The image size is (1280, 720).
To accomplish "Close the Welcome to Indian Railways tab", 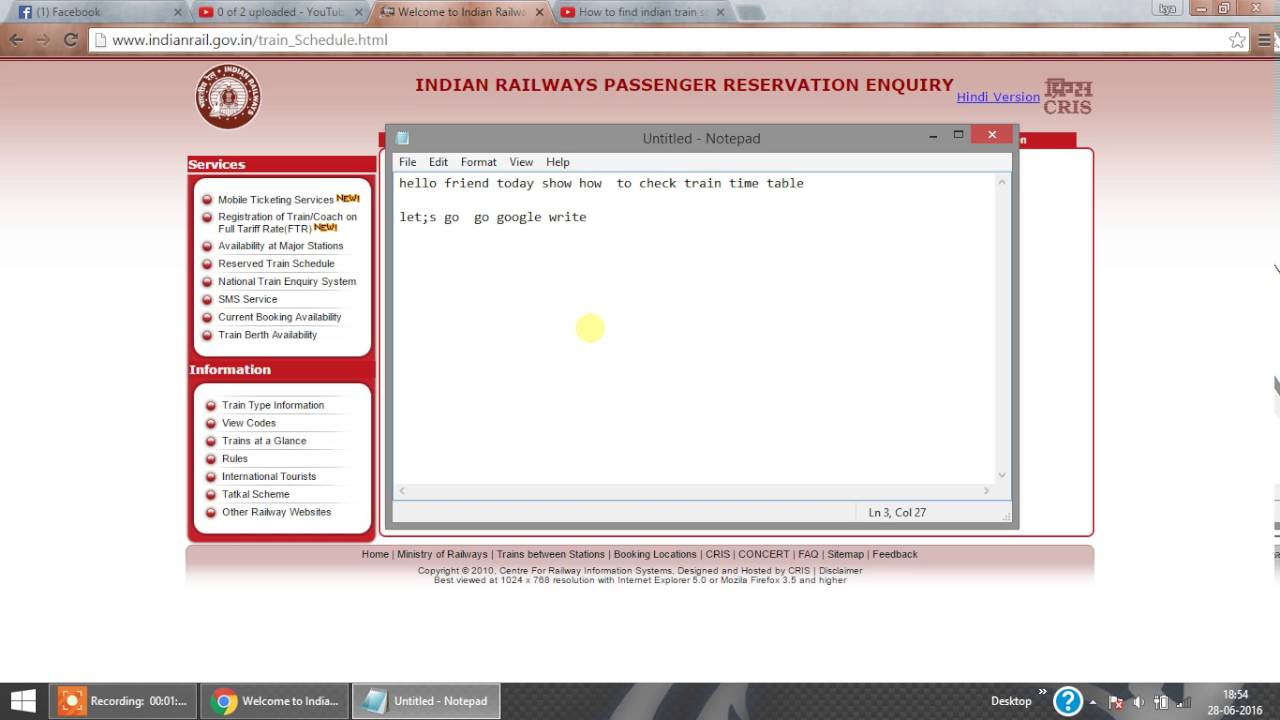I will pyautogui.click(x=538, y=12).
